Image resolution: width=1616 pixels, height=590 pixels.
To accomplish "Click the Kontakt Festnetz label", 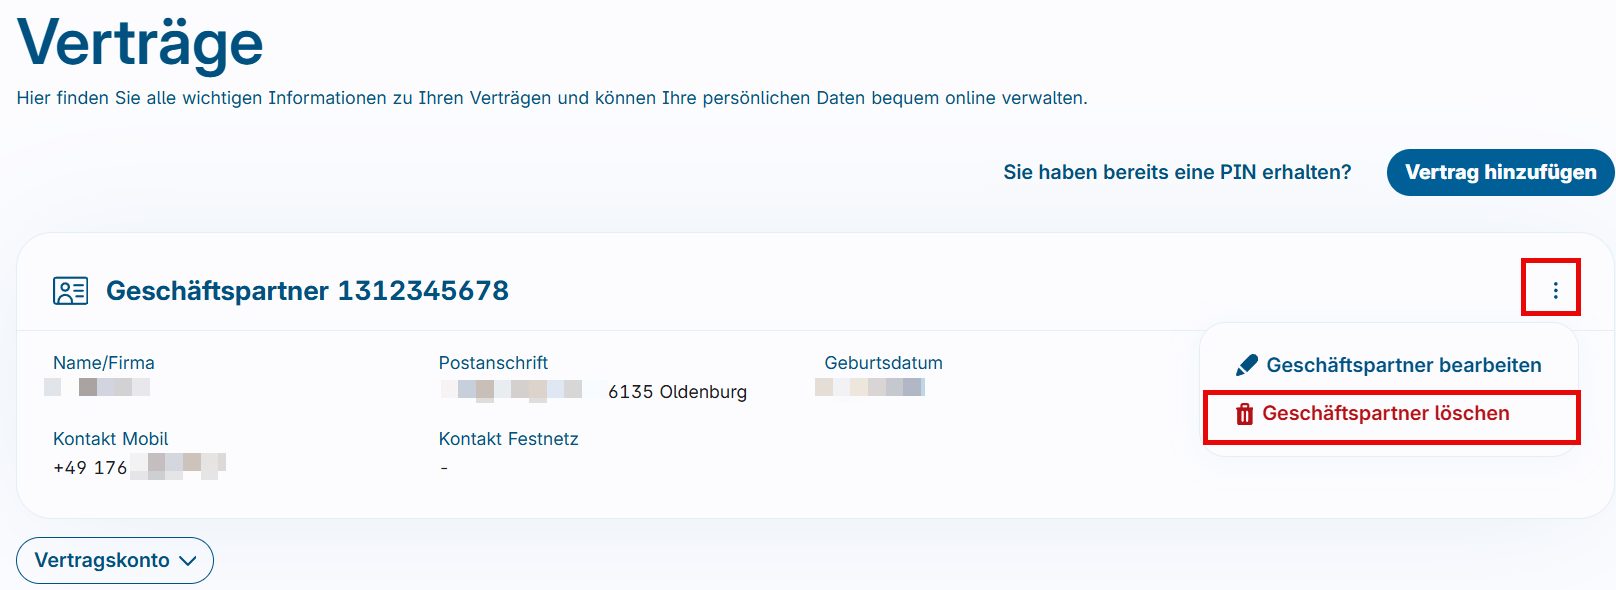I will pos(508,439).
